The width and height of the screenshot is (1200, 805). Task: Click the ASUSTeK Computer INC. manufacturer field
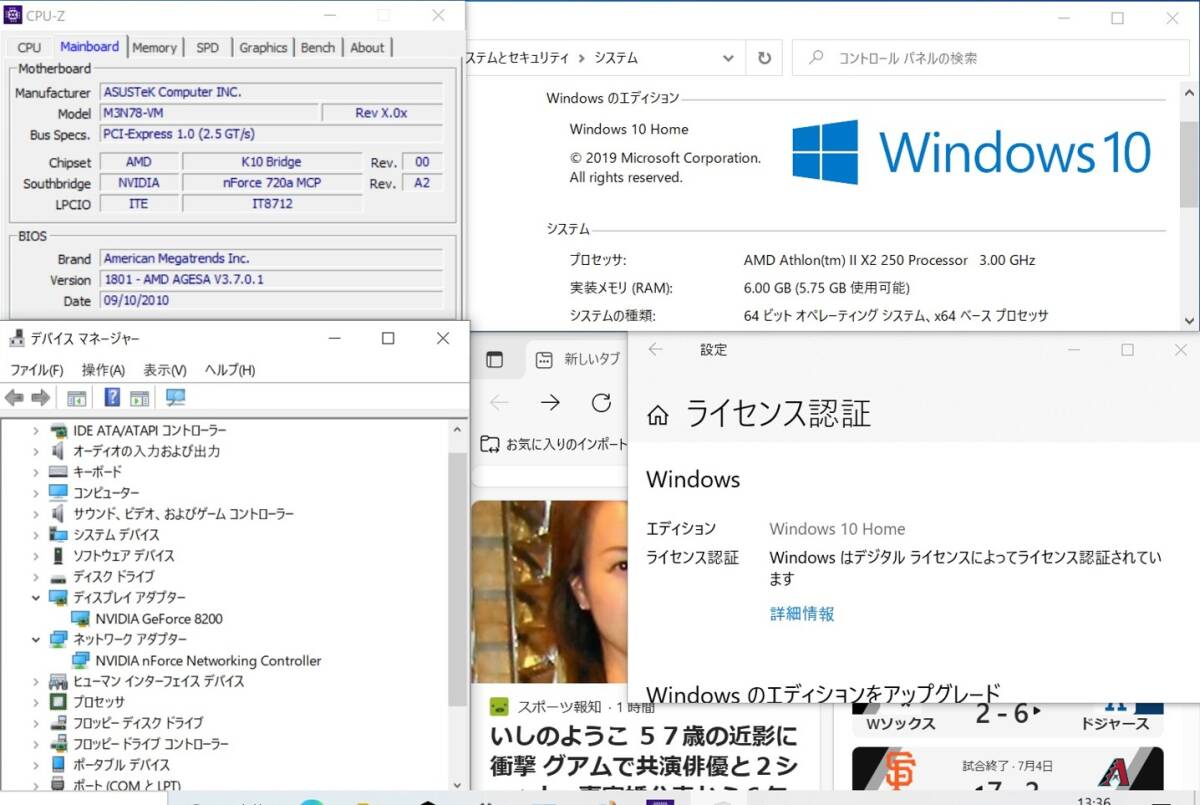pyautogui.click(x=271, y=92)
